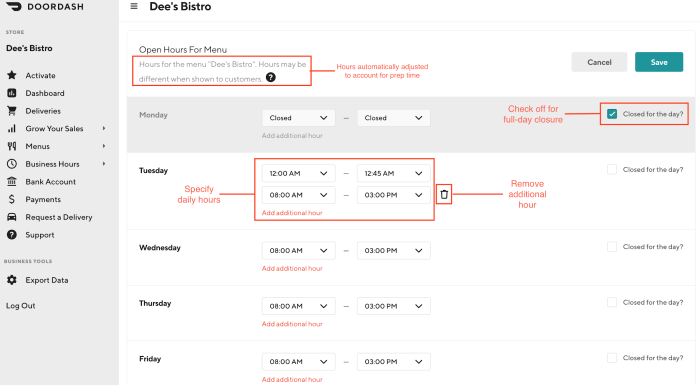The height and width of the screenshot is (387, 700).
Task: Click the Save button
Action: 659,62
